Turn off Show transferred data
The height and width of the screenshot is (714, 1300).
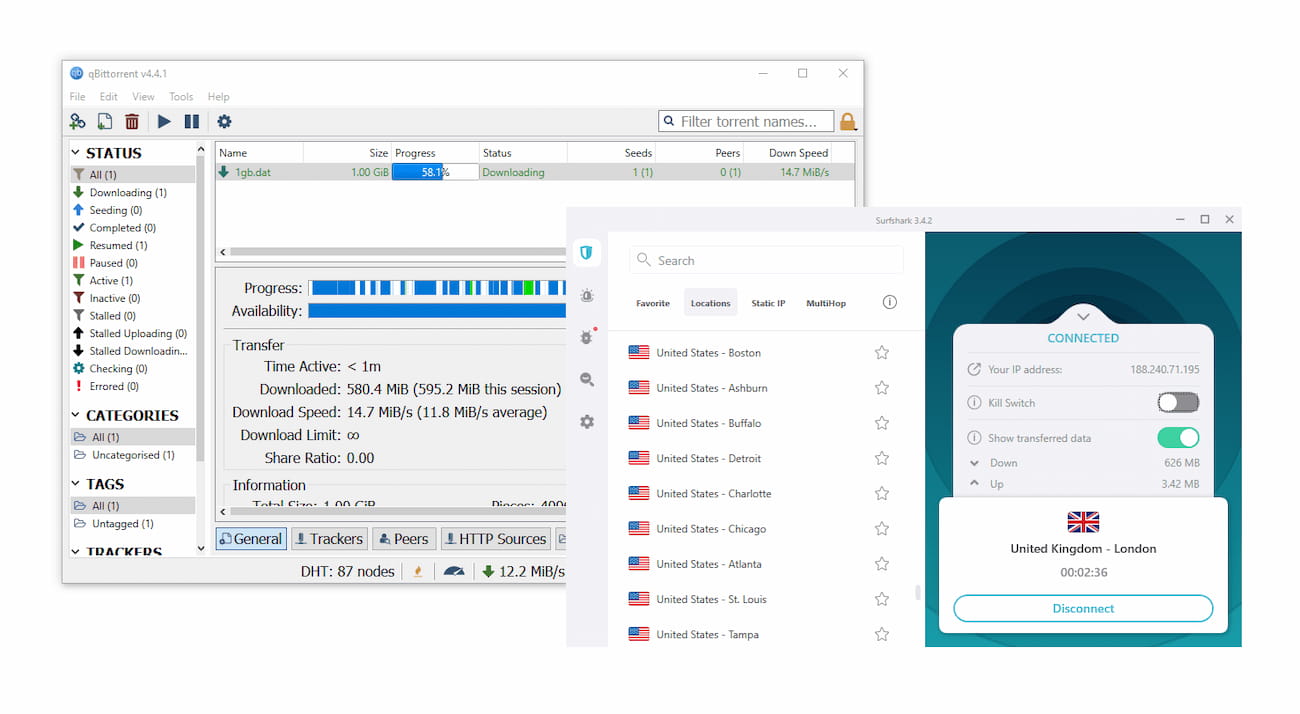click(1178, 438)
